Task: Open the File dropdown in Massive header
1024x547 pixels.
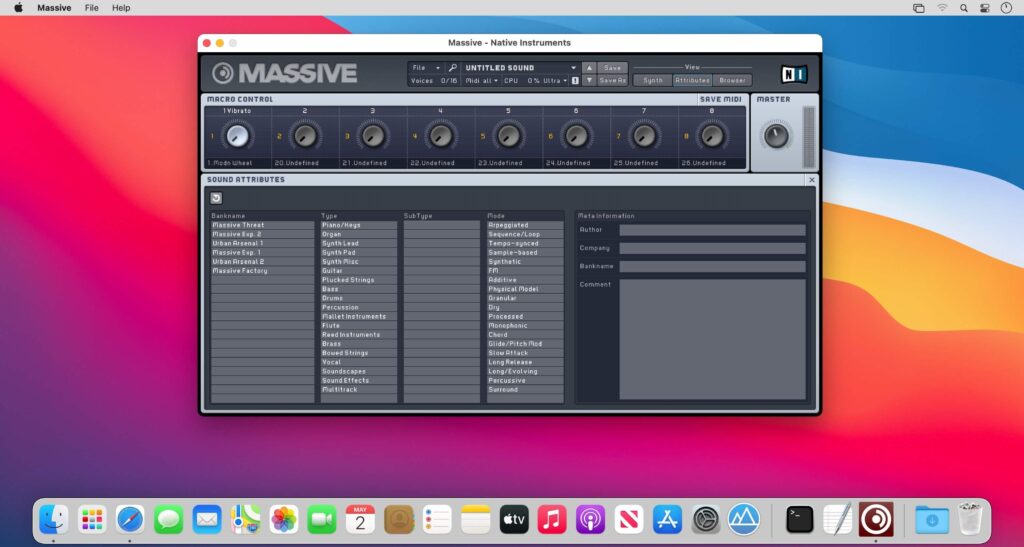Action: pyautogui.click(x=424, y=68)
